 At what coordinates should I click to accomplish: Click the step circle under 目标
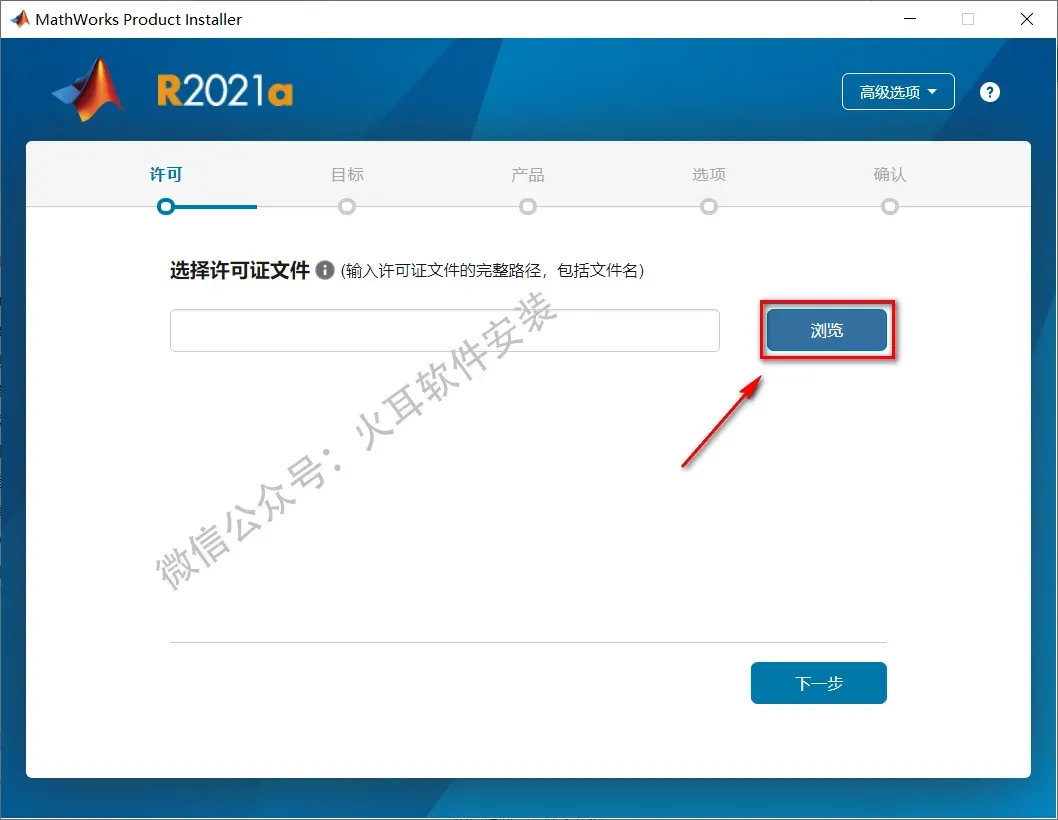[x=347, y=207]
